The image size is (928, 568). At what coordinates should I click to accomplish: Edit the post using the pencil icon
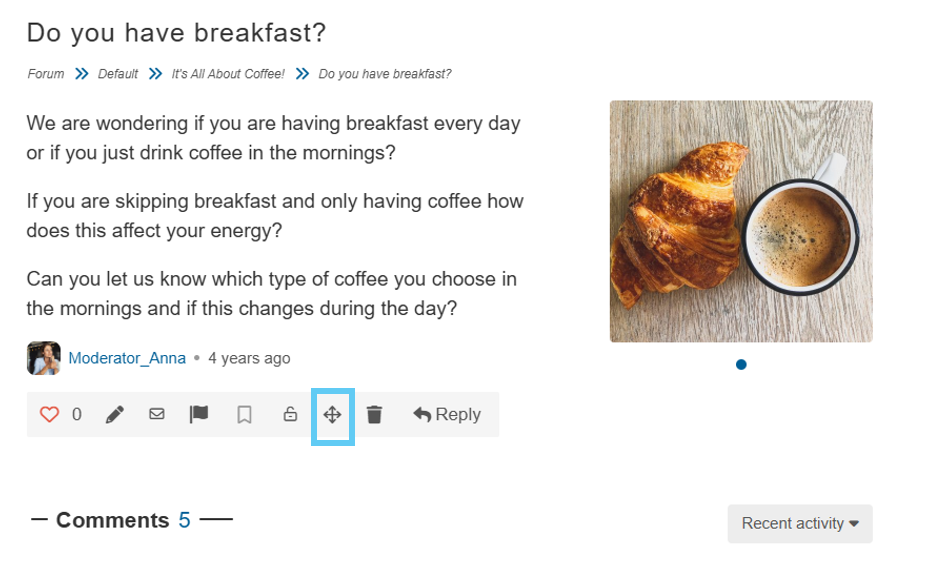pos(115,415)
